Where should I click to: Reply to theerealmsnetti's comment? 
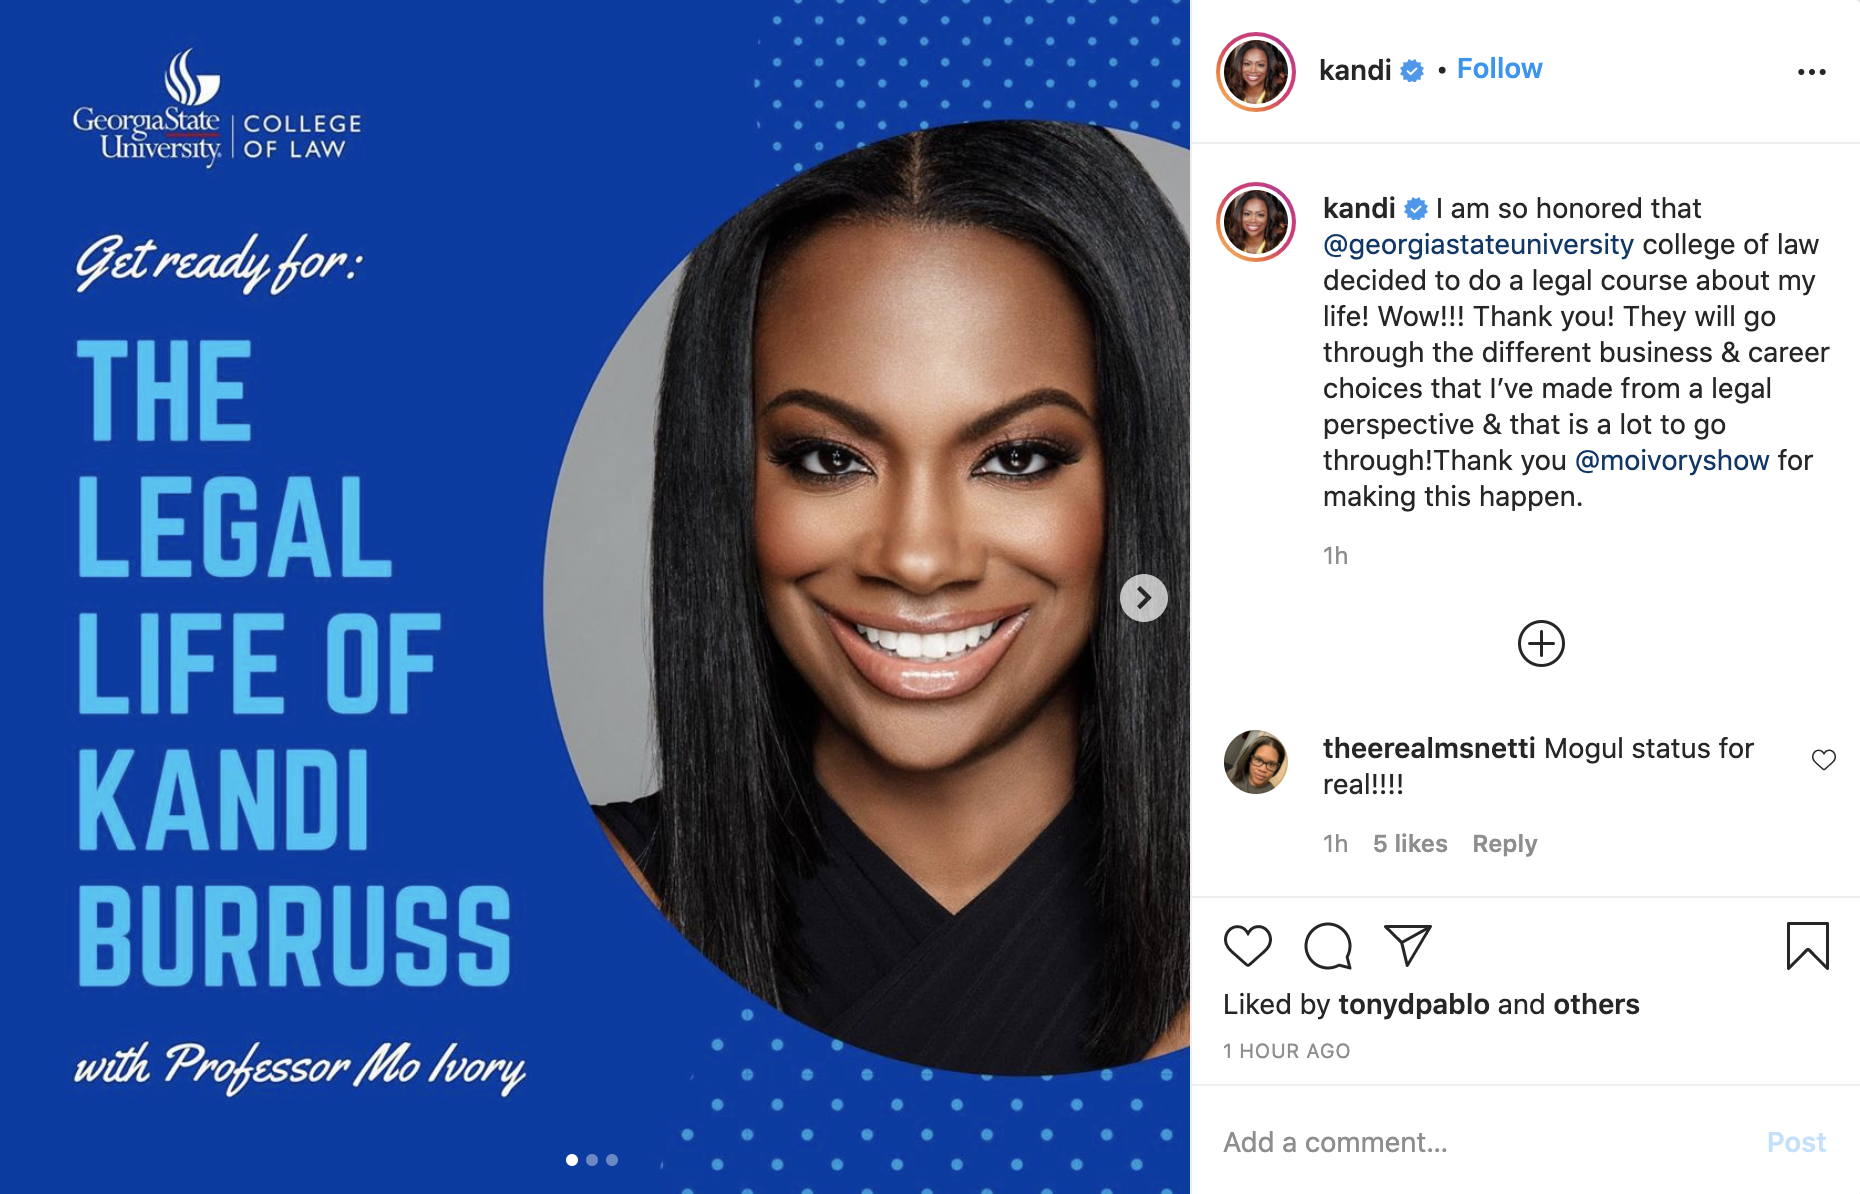click(1504, 844)
